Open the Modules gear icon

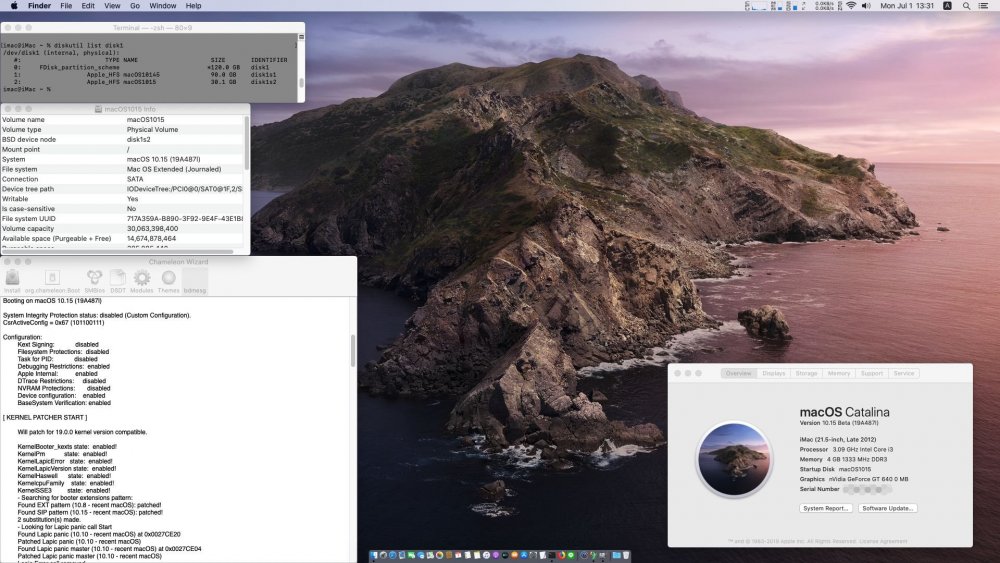coord(142,281)
